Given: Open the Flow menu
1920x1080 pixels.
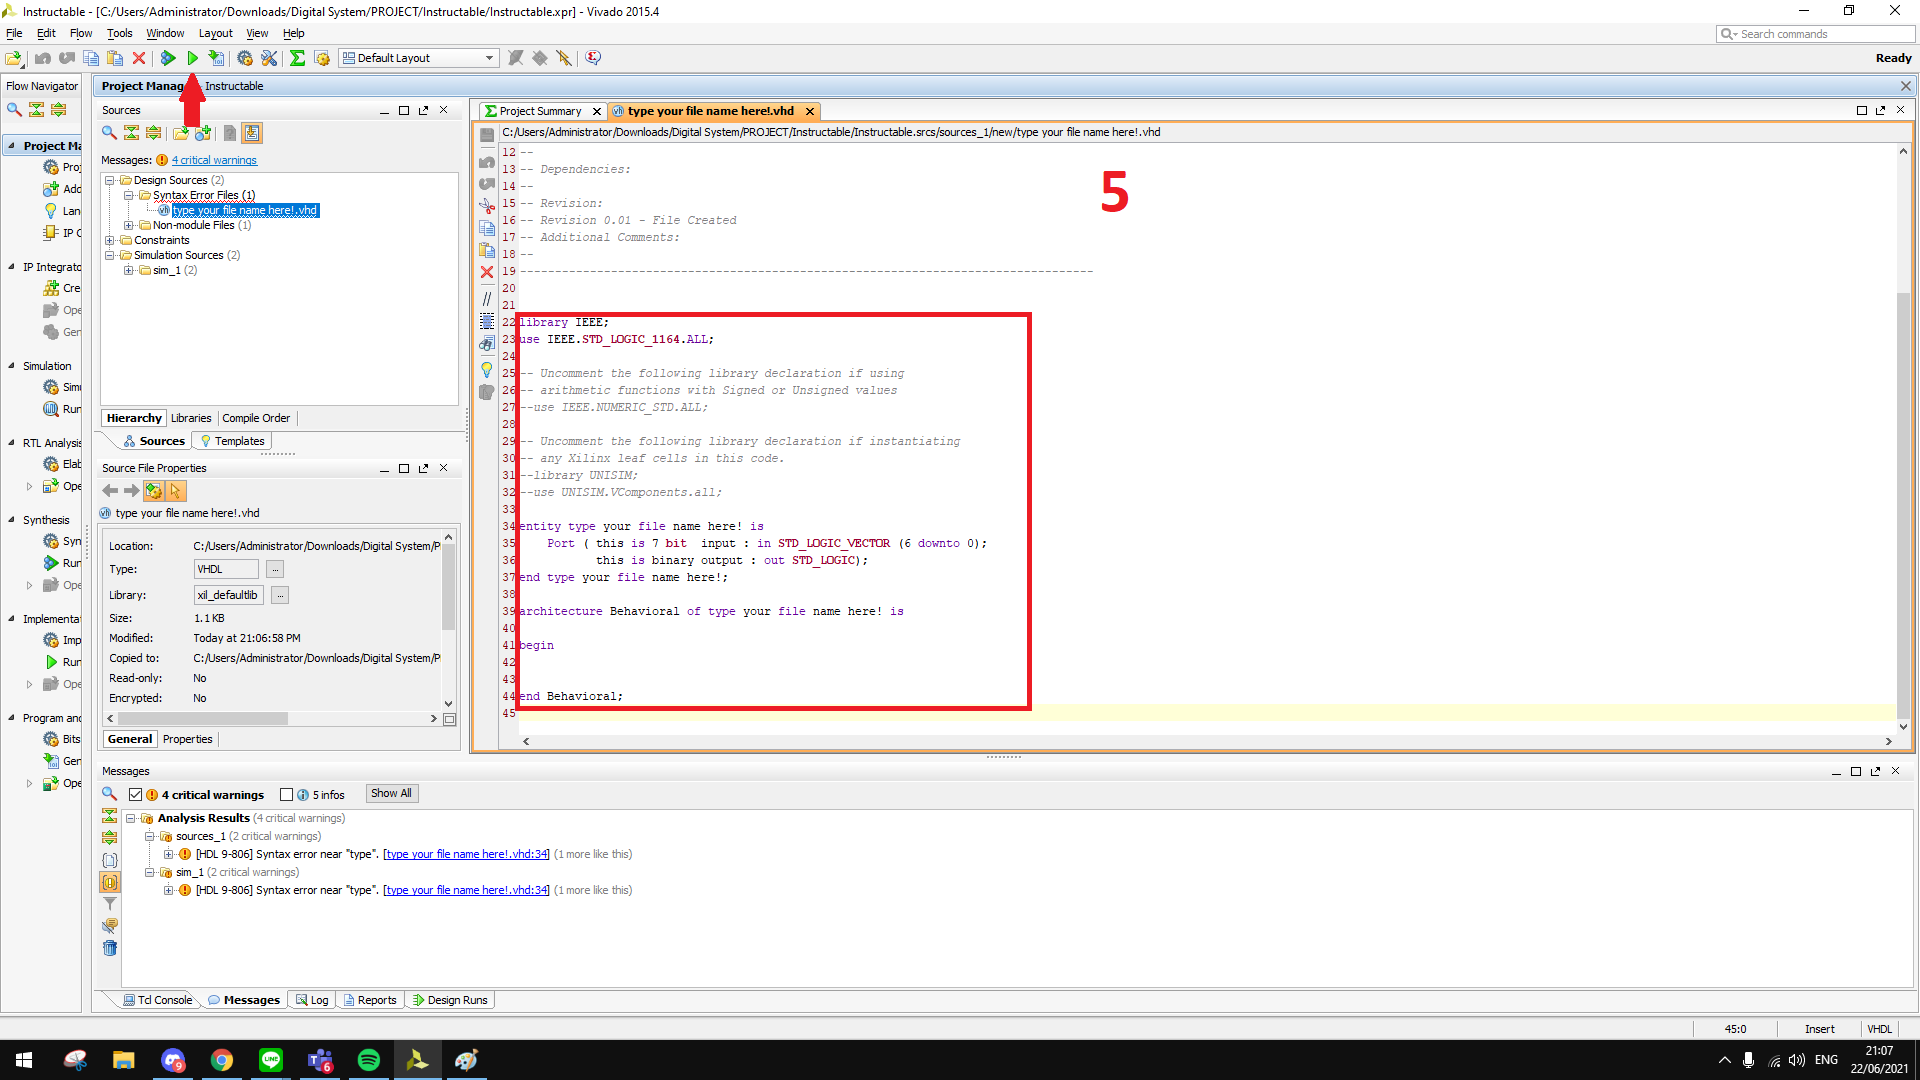Looking at the screenshot, I should 80,33.
